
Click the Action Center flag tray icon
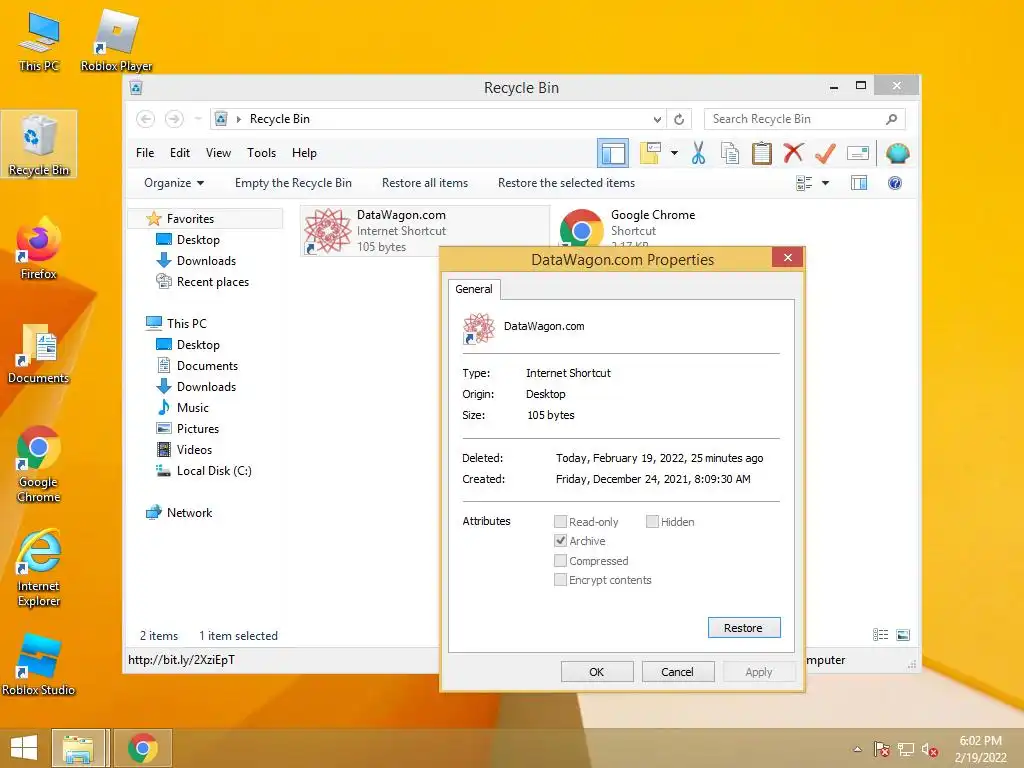click(x=882, y=750)
